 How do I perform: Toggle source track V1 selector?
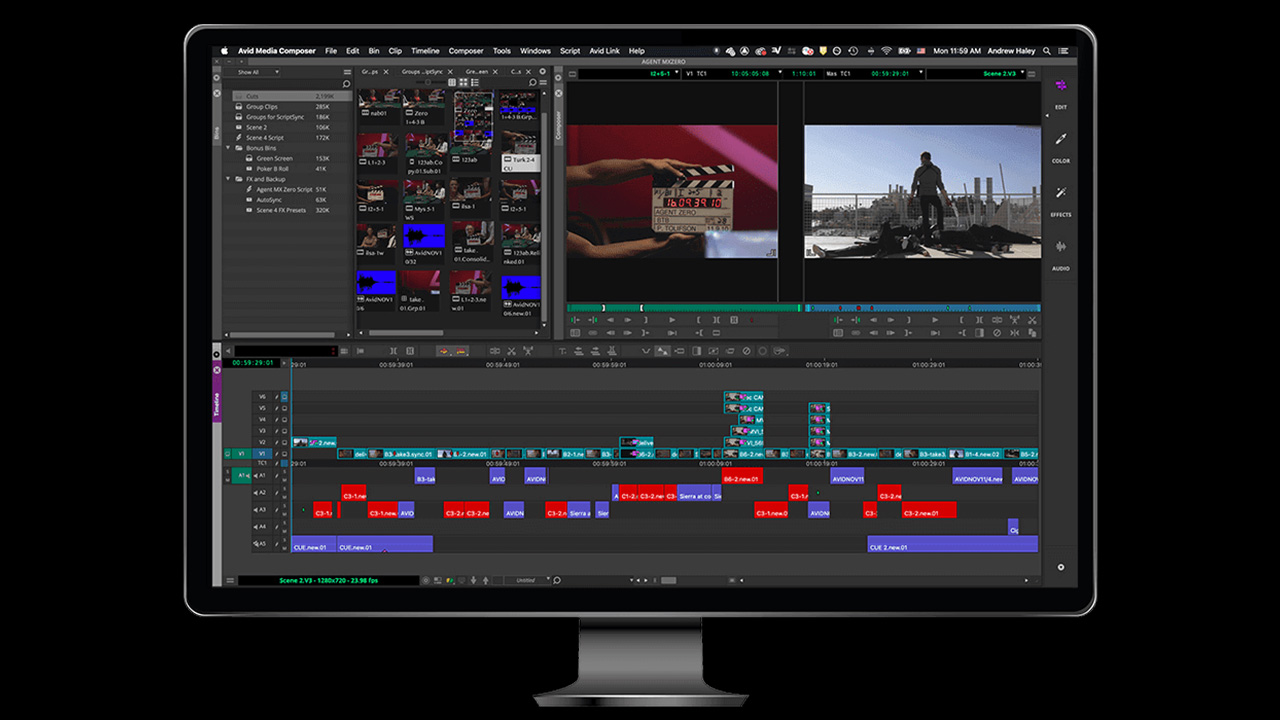[240, 453]
